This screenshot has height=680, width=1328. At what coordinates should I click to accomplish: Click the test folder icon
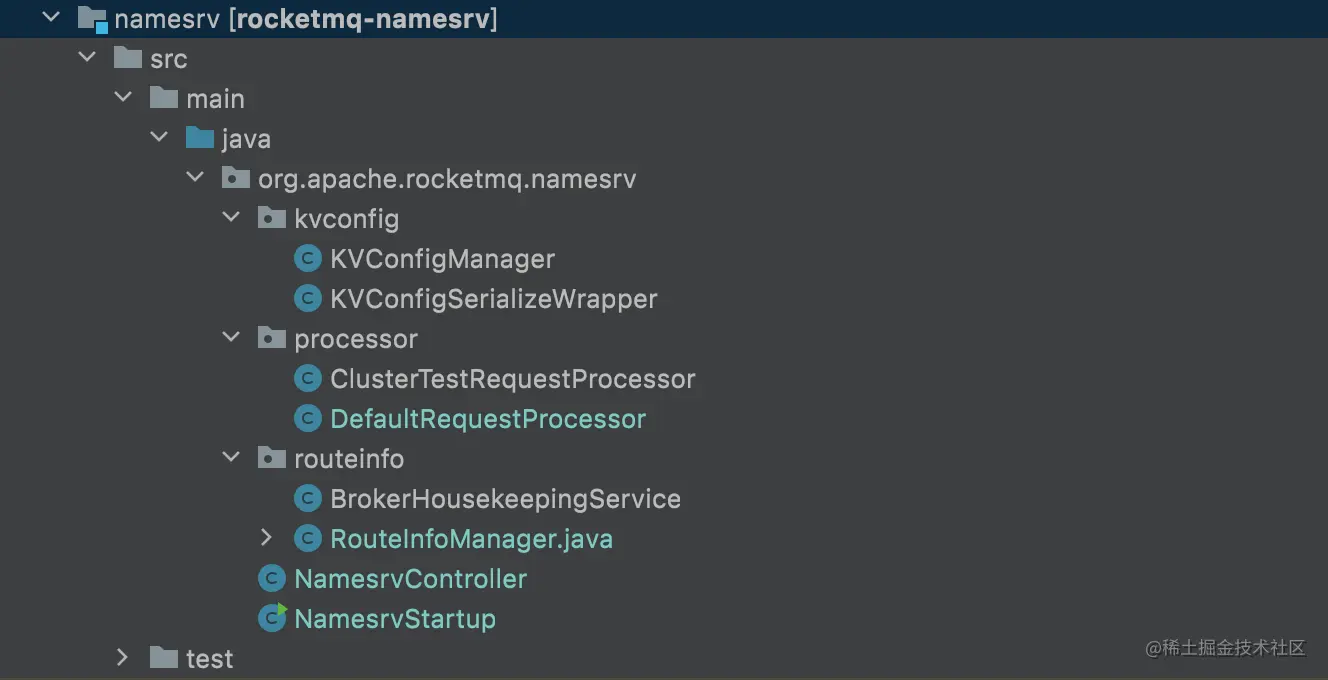164,658
